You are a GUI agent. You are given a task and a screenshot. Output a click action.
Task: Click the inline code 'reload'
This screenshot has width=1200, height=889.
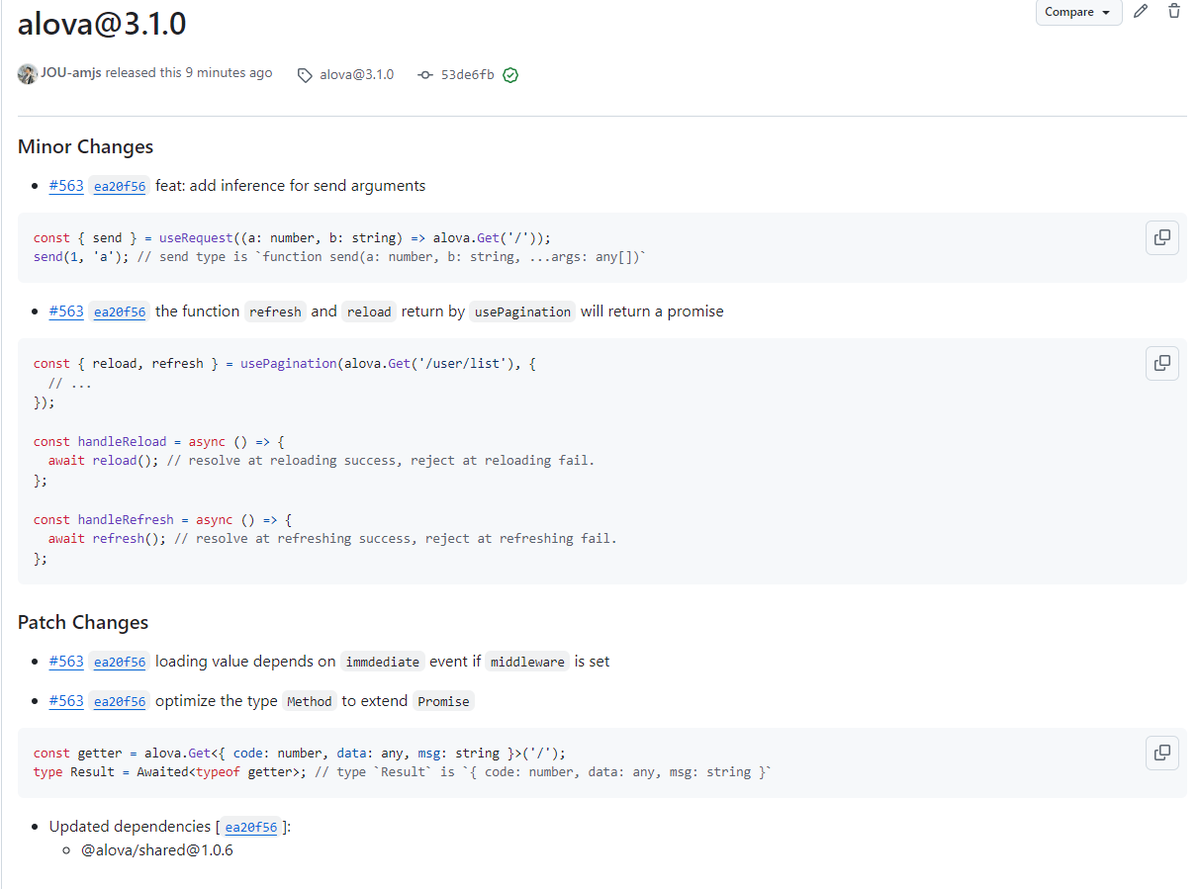(x=369, y=312)
